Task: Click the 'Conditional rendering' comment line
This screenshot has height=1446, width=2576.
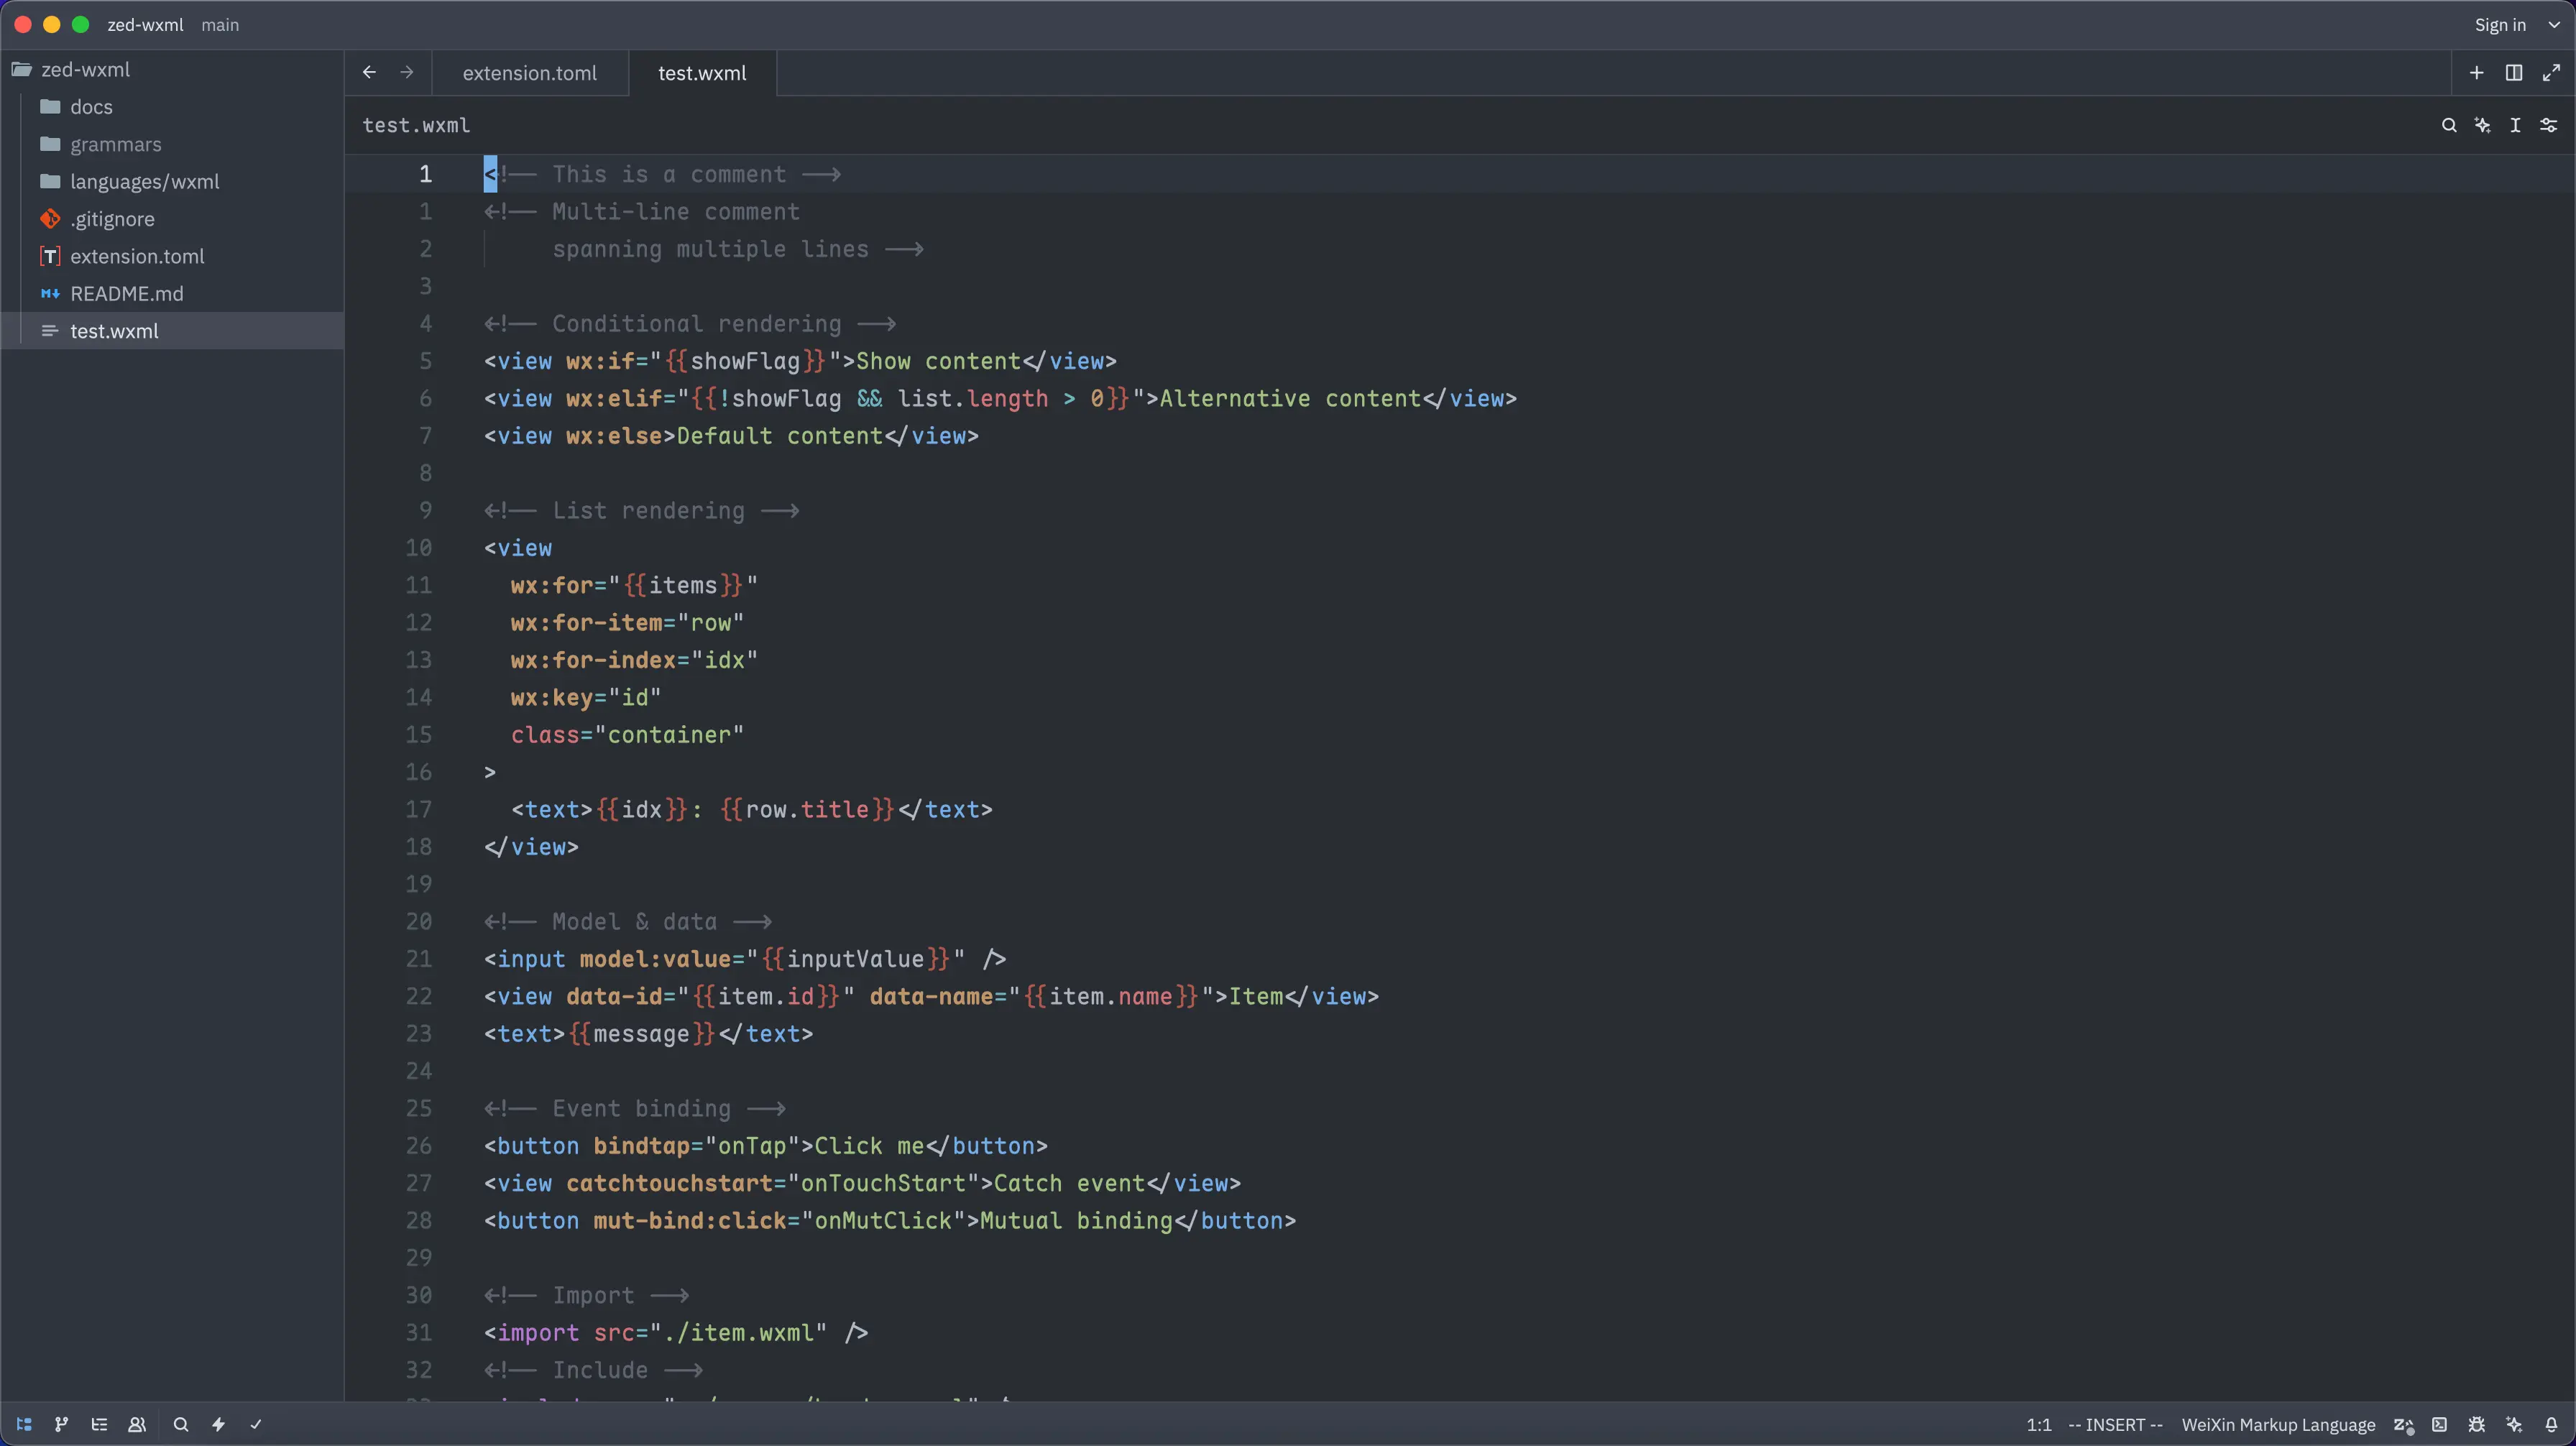Action: coord(690,324)
